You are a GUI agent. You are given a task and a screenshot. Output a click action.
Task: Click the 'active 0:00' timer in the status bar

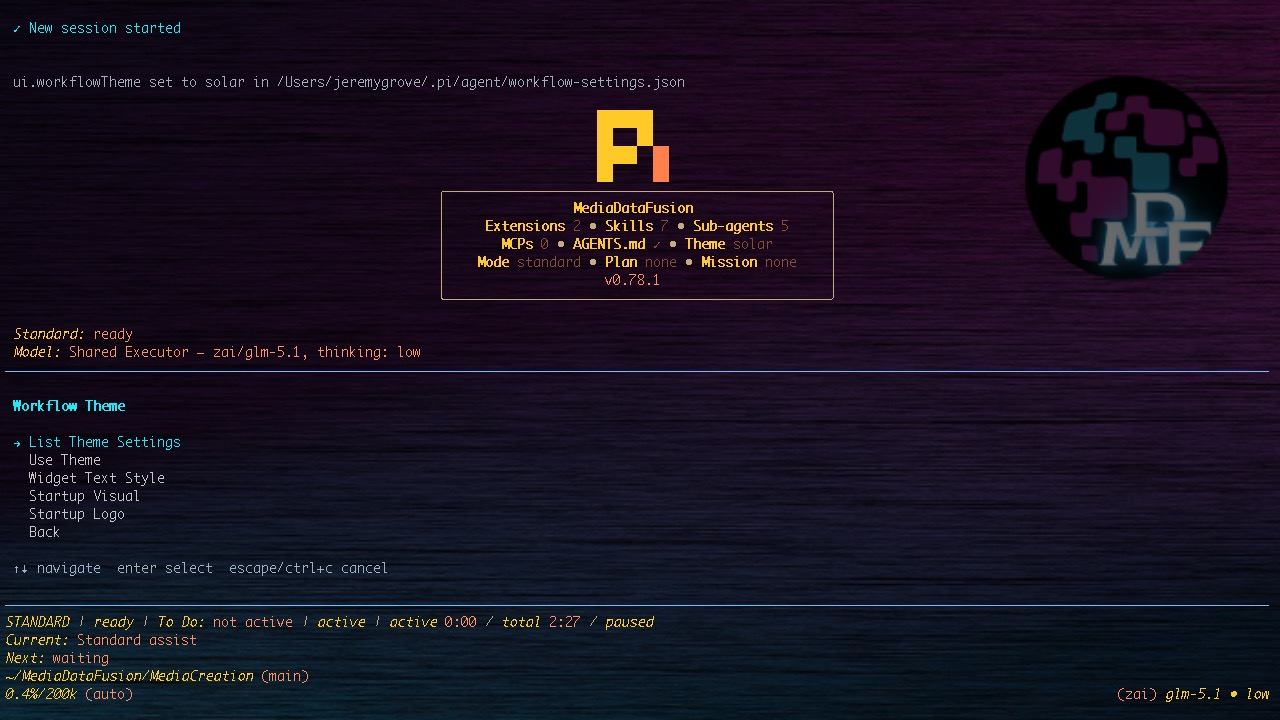[x=433, y=622]
